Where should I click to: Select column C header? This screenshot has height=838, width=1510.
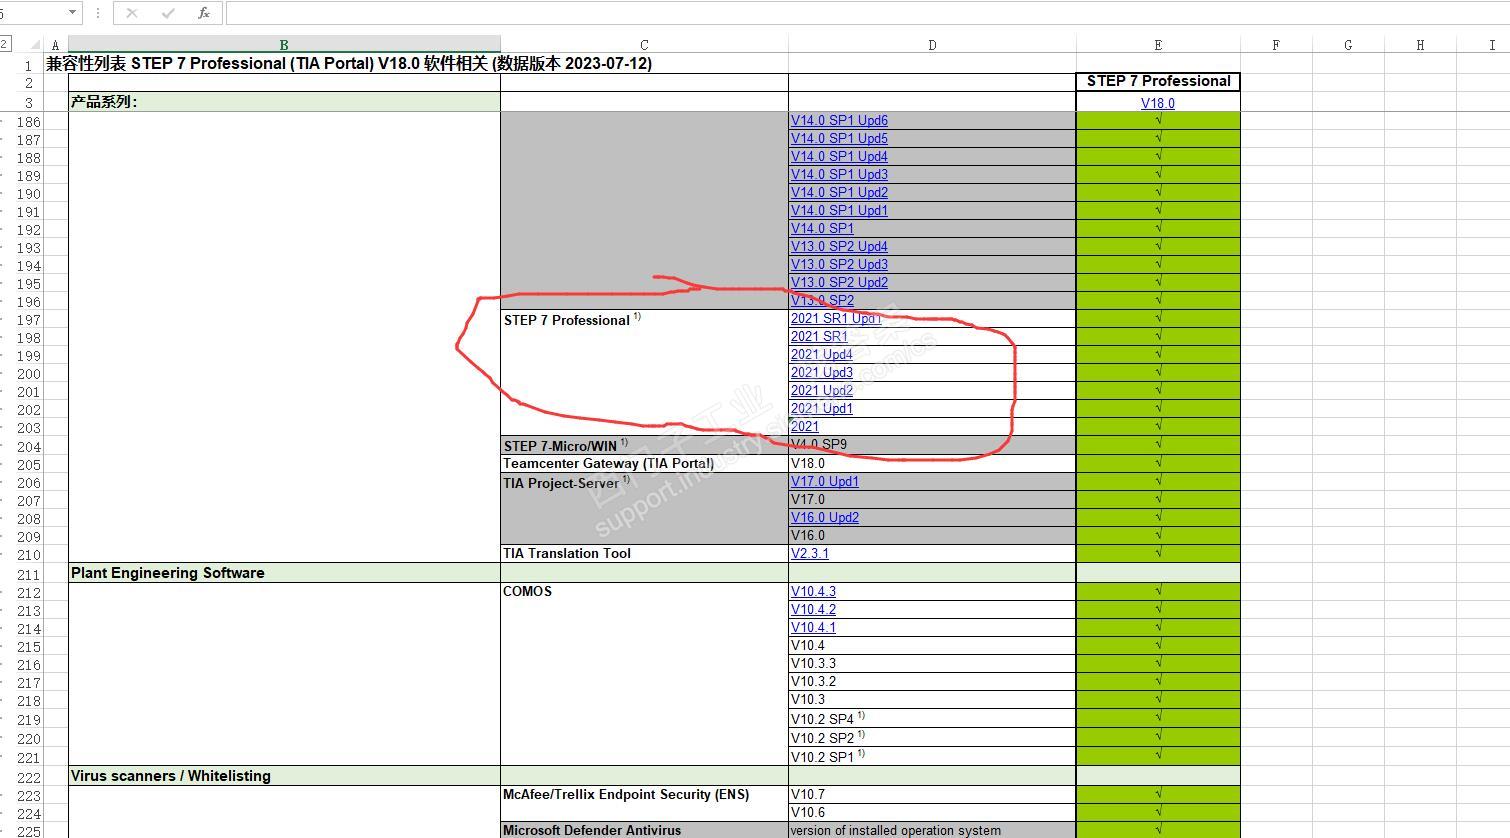(x=644, y=45)
